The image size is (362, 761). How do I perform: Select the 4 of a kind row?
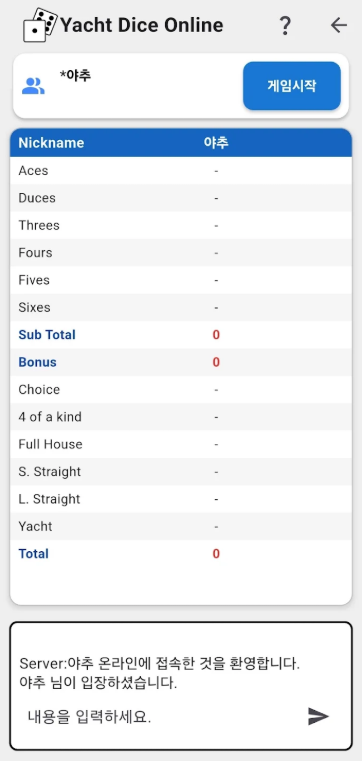(181, 417)
